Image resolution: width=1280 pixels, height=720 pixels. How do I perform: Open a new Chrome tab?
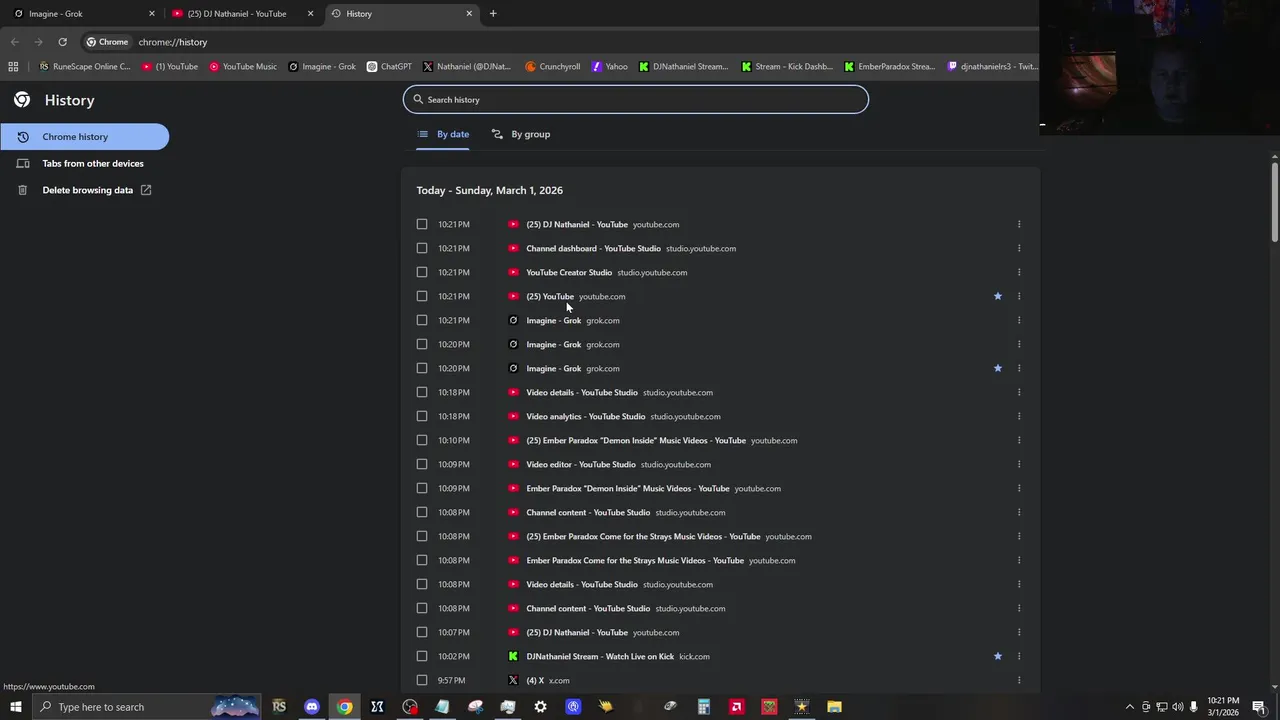click(x=493, y=14)
